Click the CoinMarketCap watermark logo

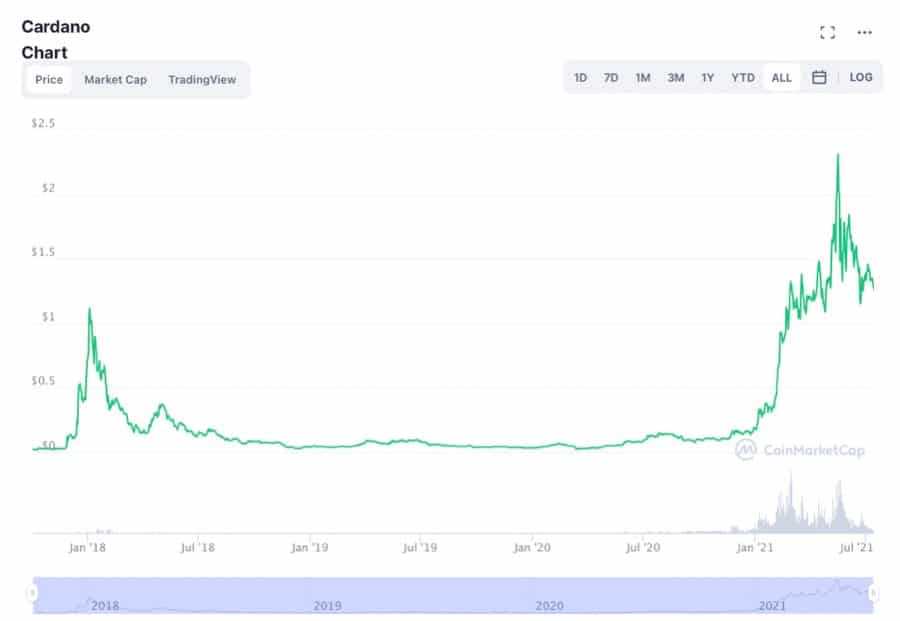pyautogui.click(x=748, y=451)
